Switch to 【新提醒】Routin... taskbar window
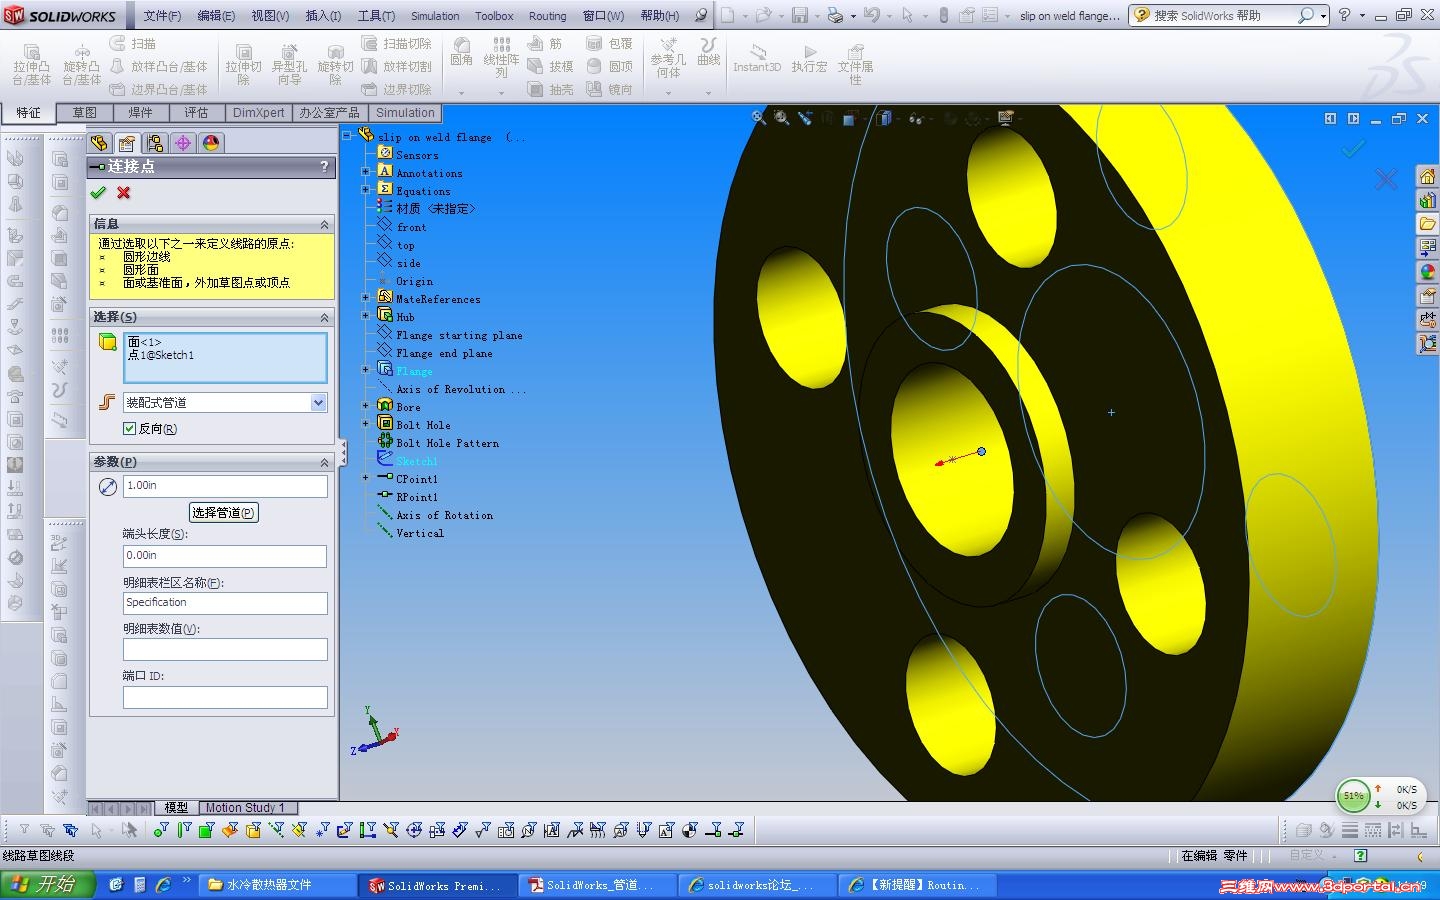Viewport: 1440px width, 900px height. click(919, 885)
